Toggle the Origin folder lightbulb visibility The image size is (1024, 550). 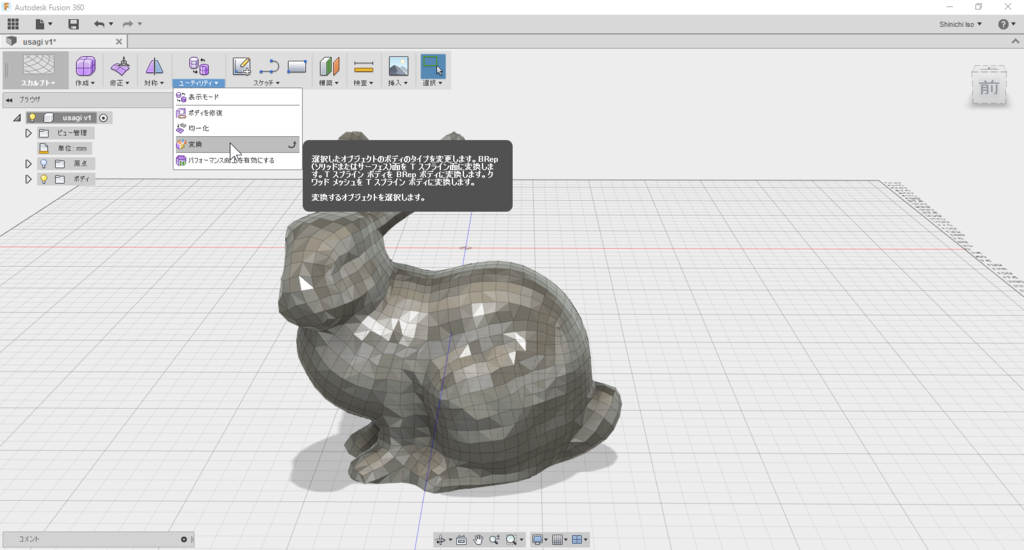point(44,163)
